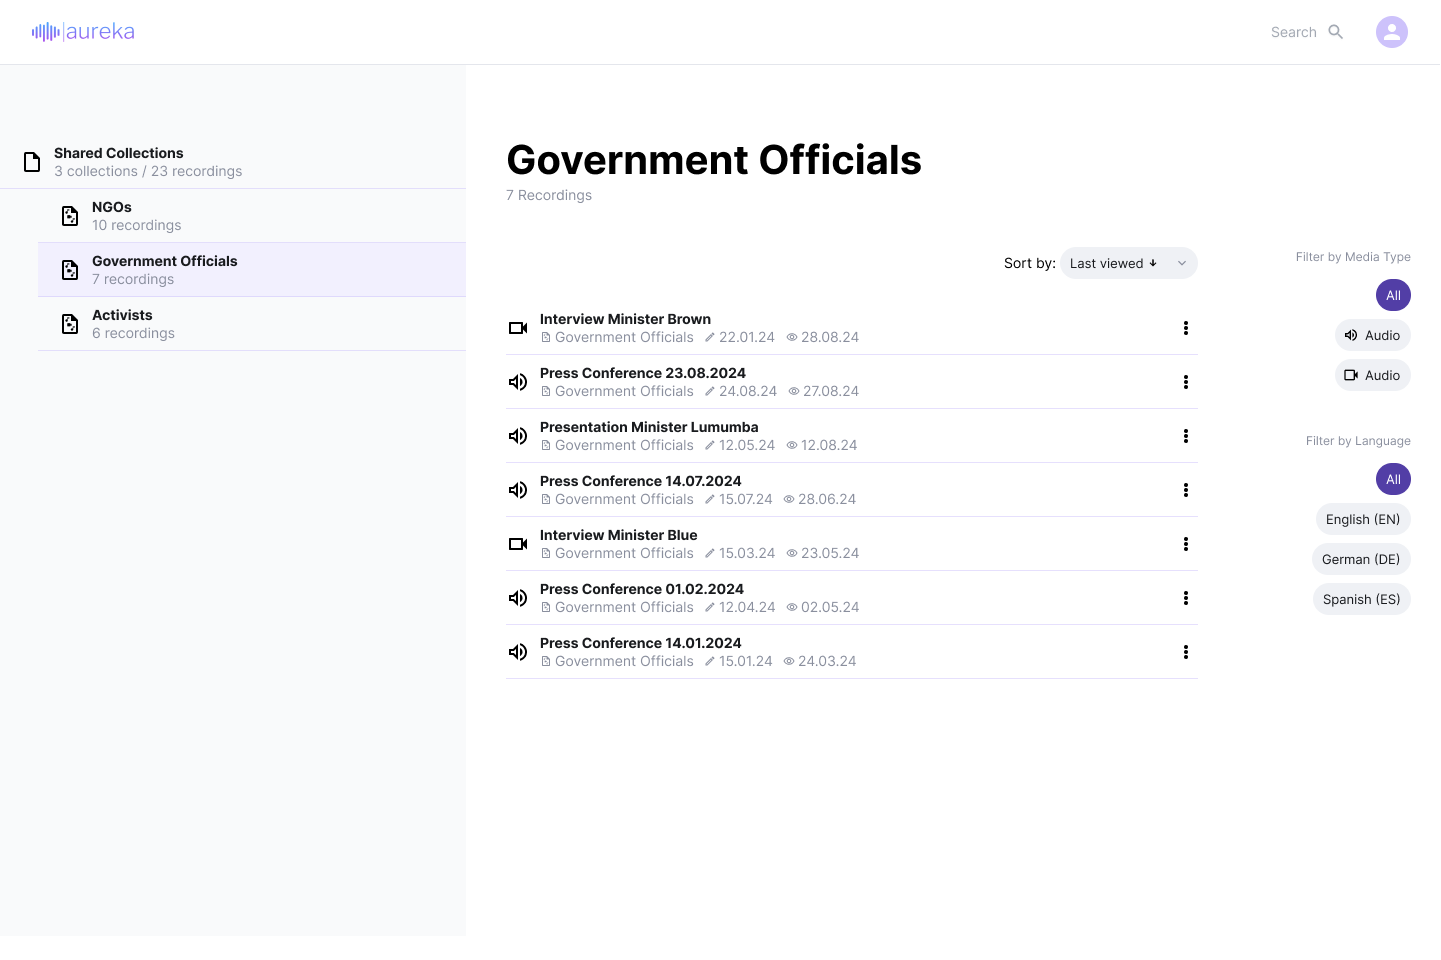The height and width of the screenshot is (960, 1441).
Task: Open options menu for Interview Minister Brown
Action: (x=1185, y=328)
